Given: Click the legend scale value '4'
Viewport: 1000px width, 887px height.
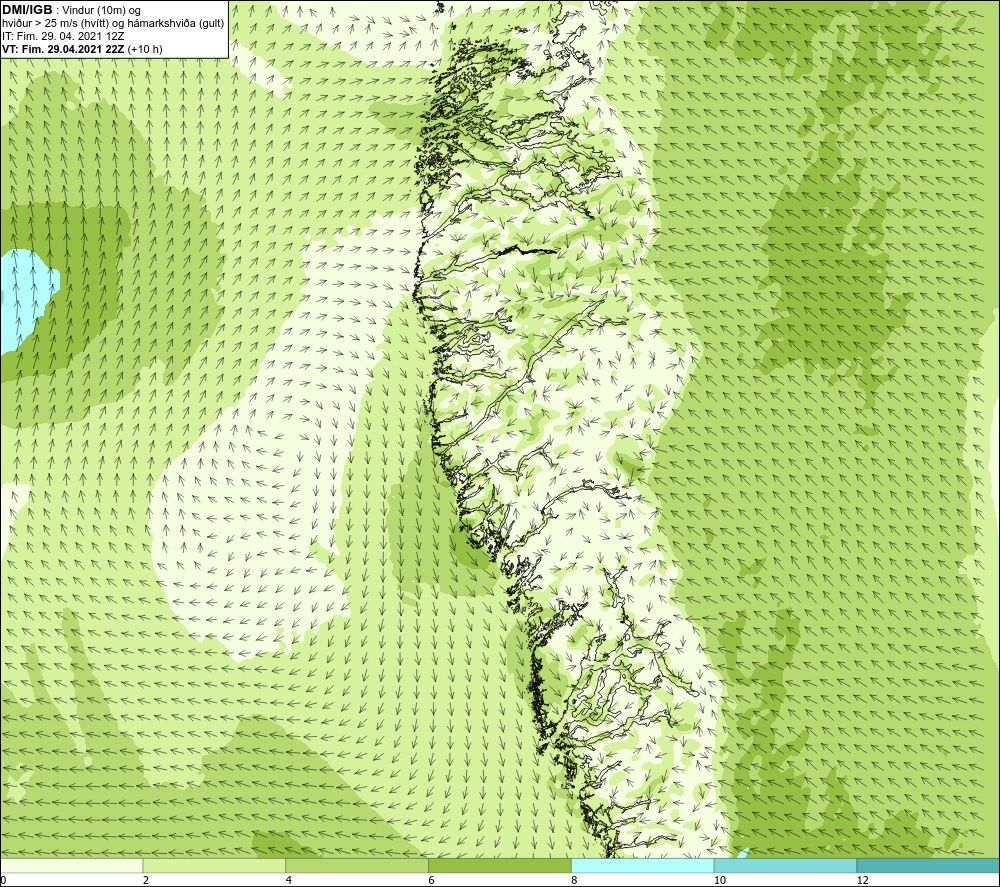Looking at the screenshot, I should point(289,881).
